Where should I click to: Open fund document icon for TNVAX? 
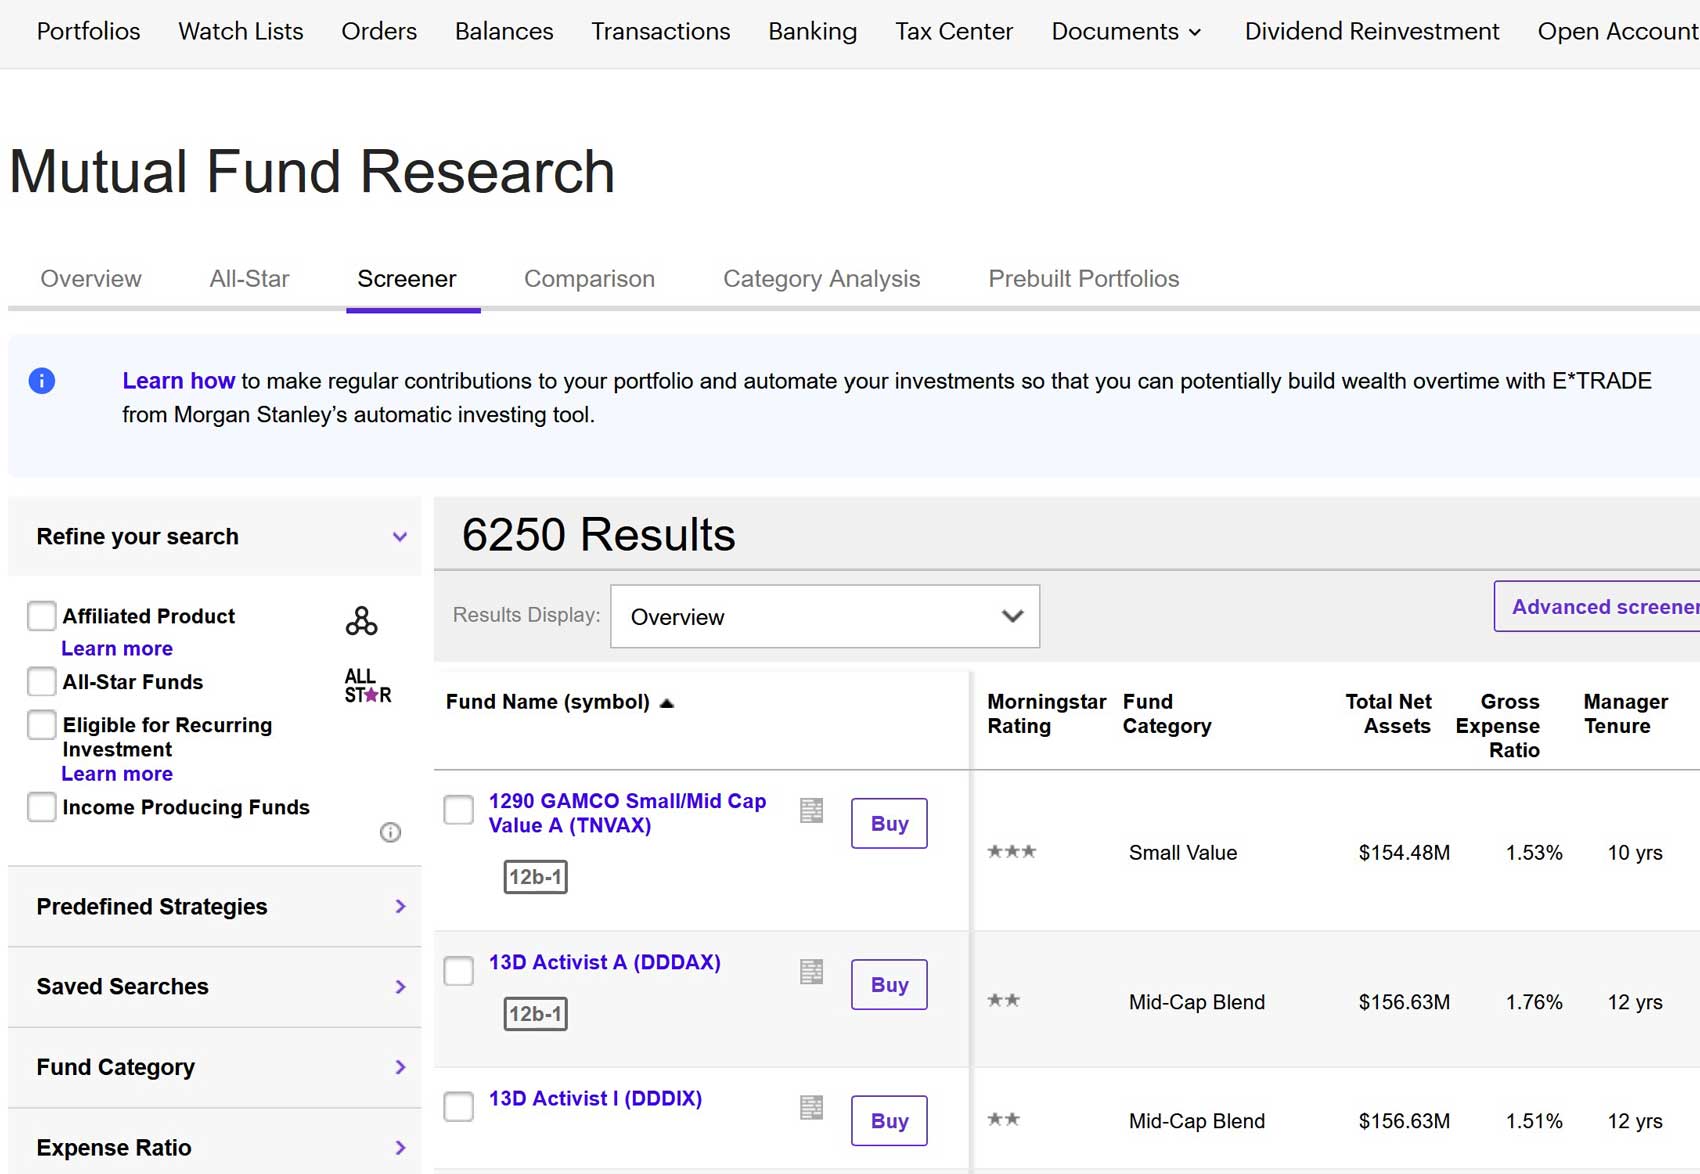(x=812, y=810)
